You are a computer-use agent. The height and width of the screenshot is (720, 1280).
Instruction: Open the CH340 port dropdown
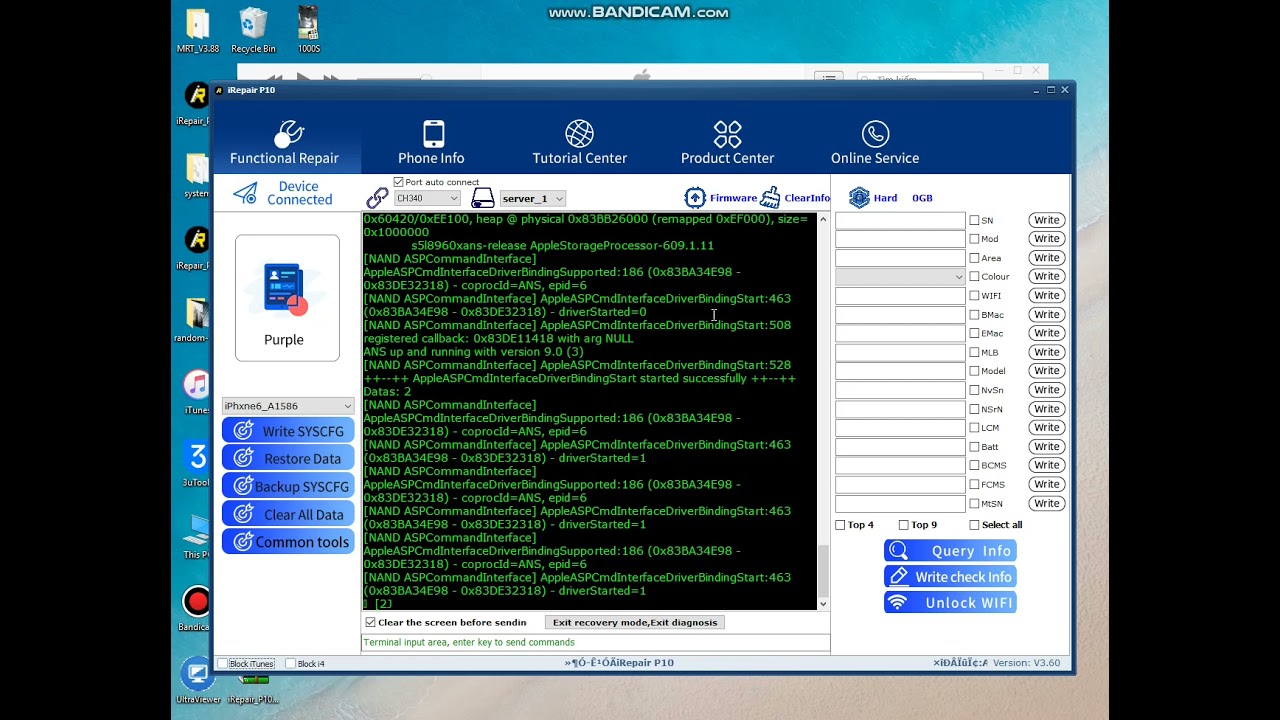427,198
